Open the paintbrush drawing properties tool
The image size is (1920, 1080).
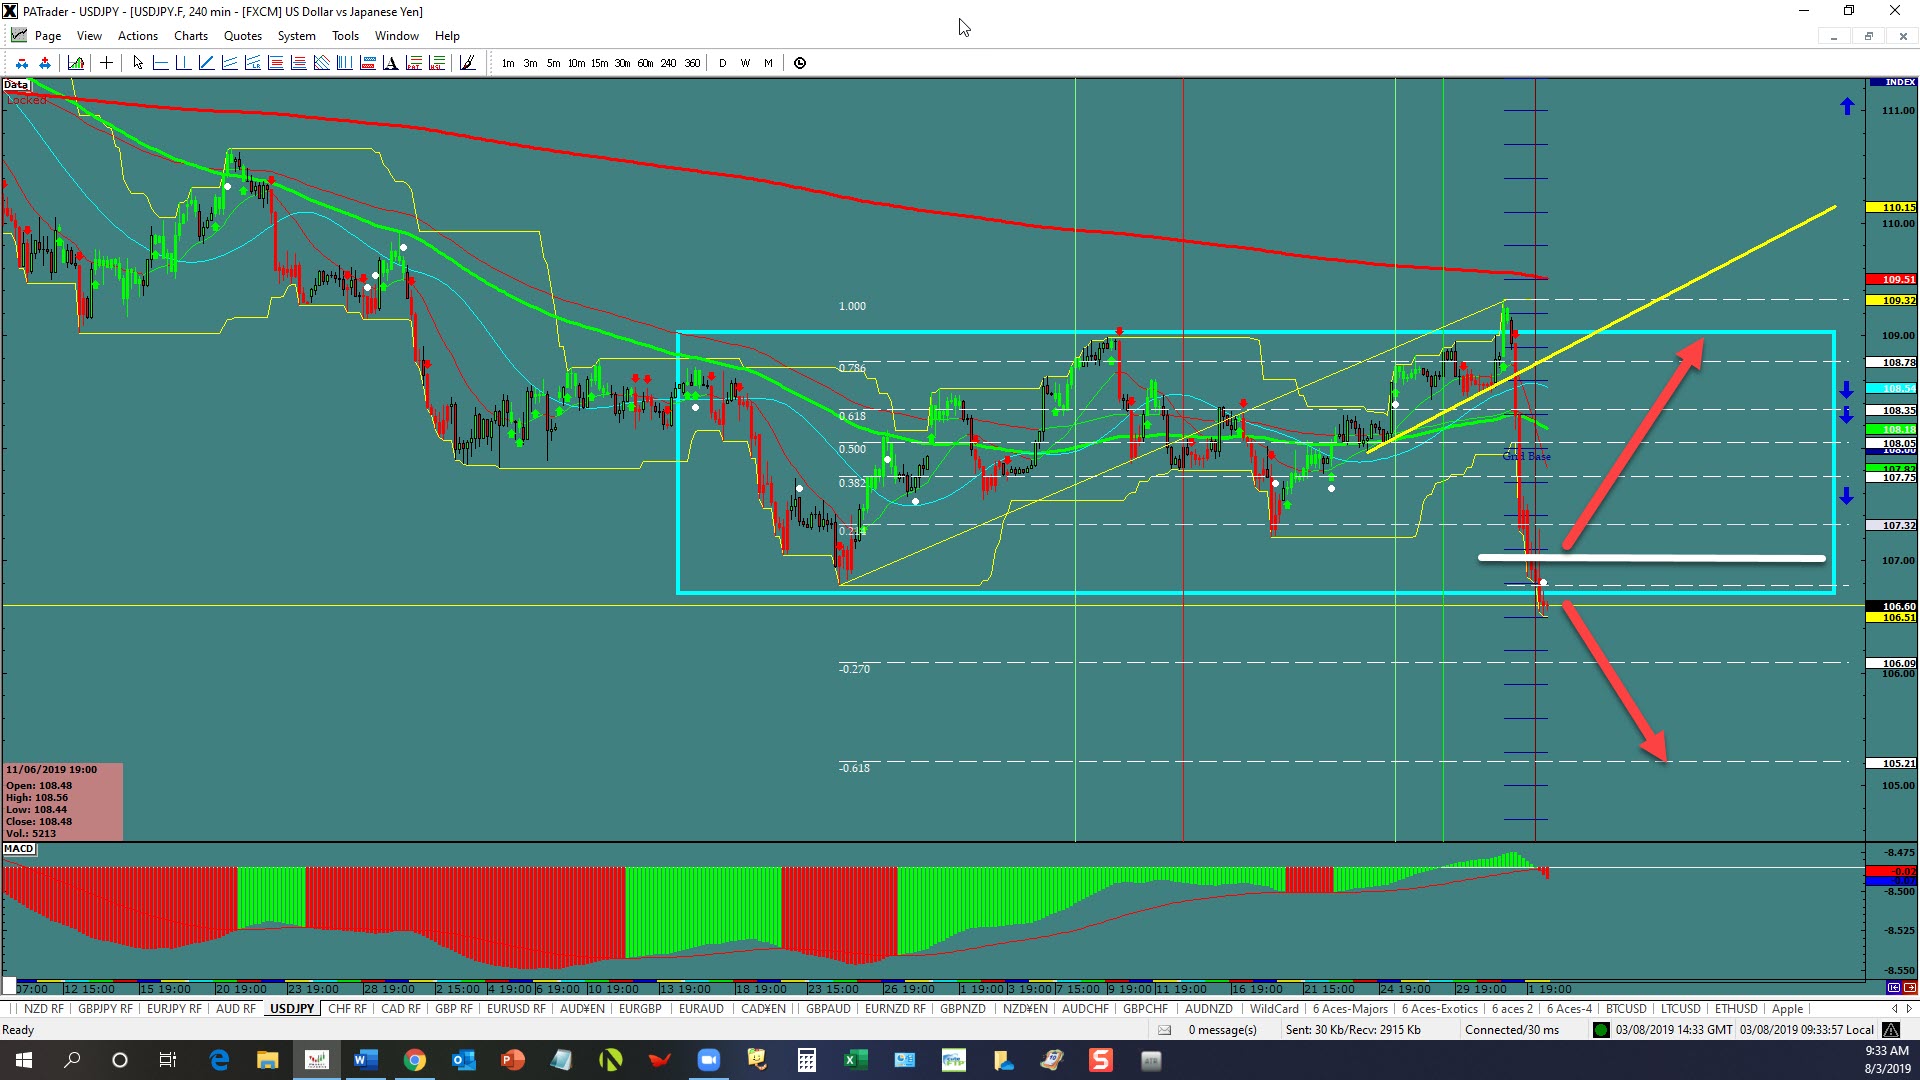(x=467, y=63)
